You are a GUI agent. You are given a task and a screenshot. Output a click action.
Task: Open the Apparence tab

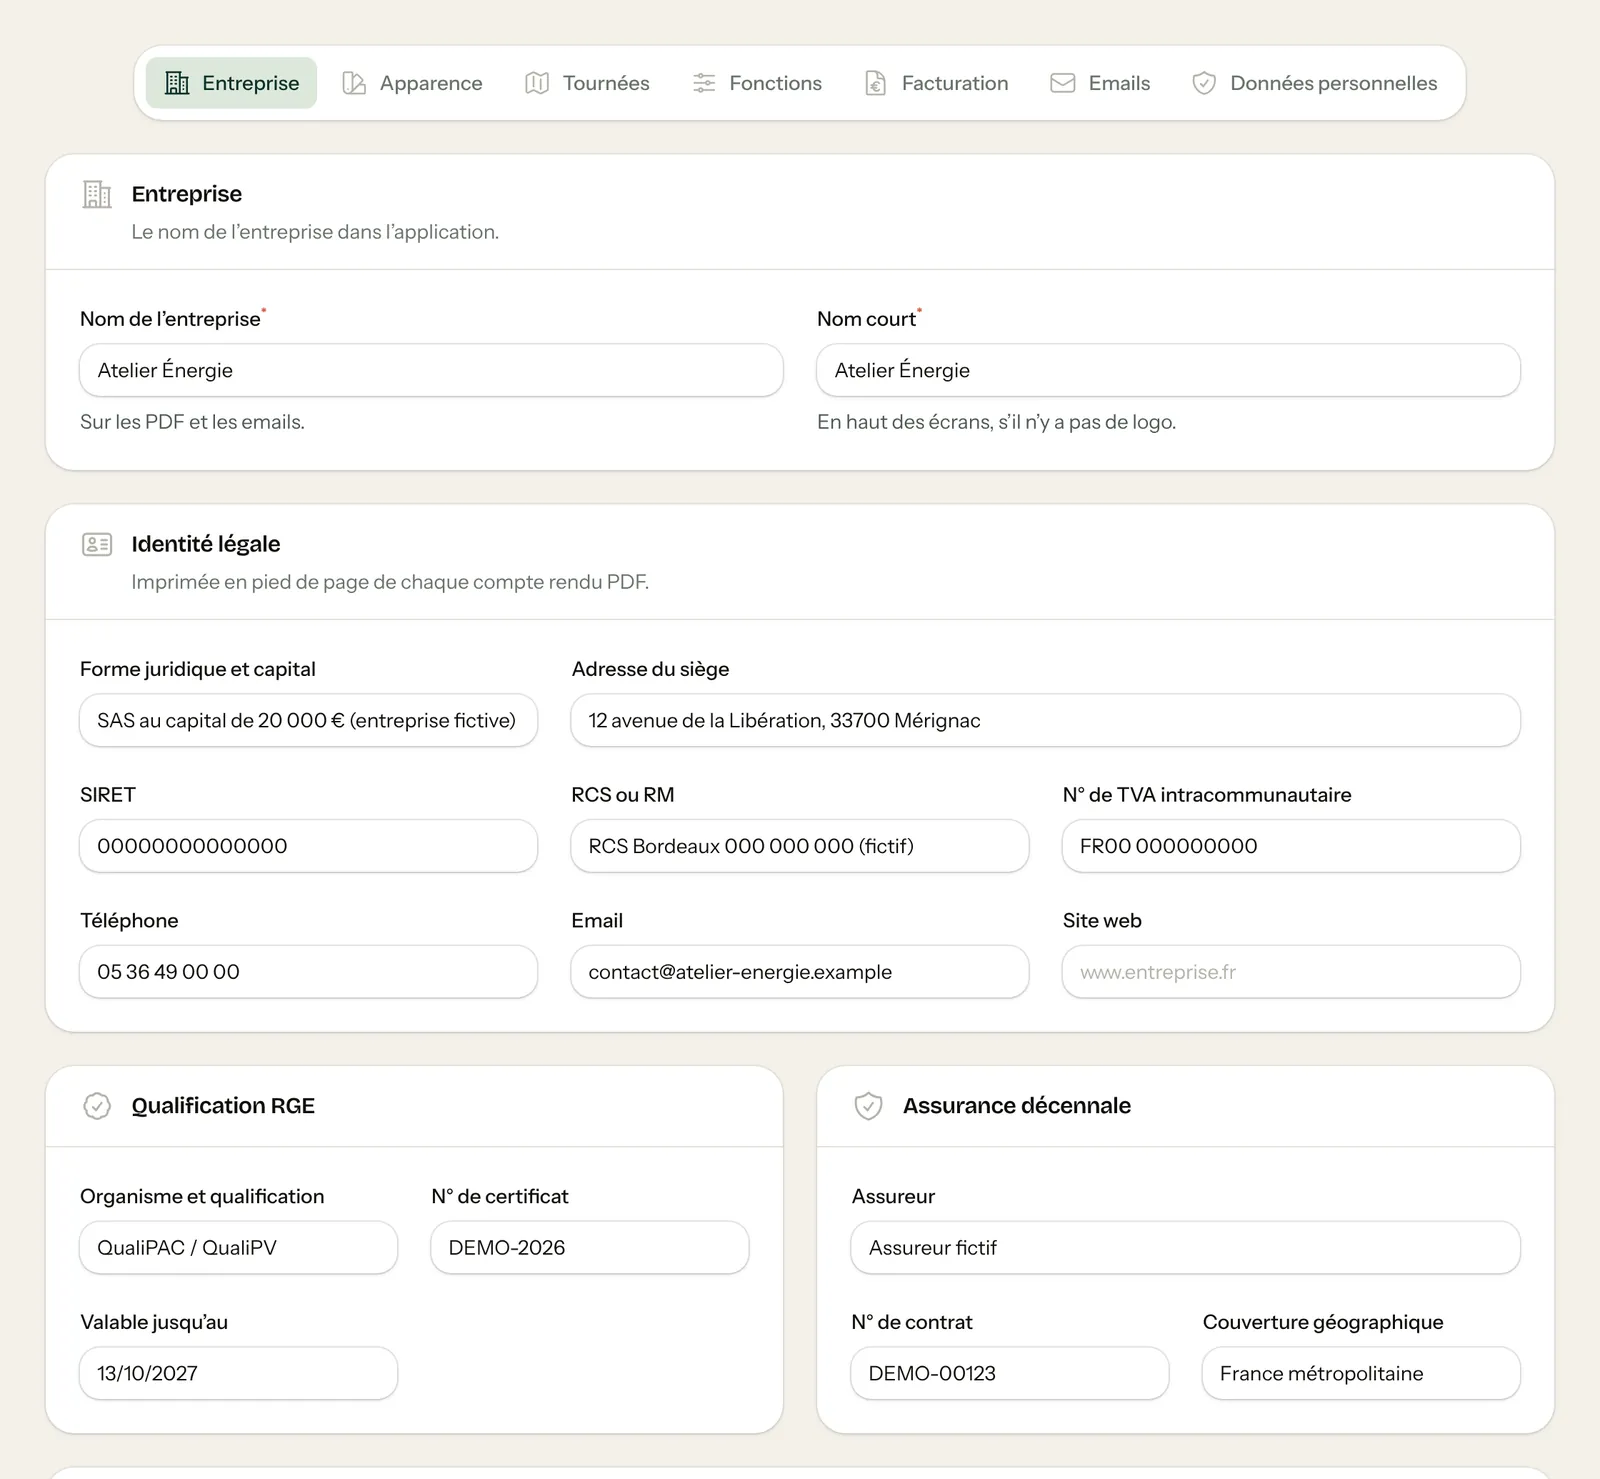(x=413, y=83)
